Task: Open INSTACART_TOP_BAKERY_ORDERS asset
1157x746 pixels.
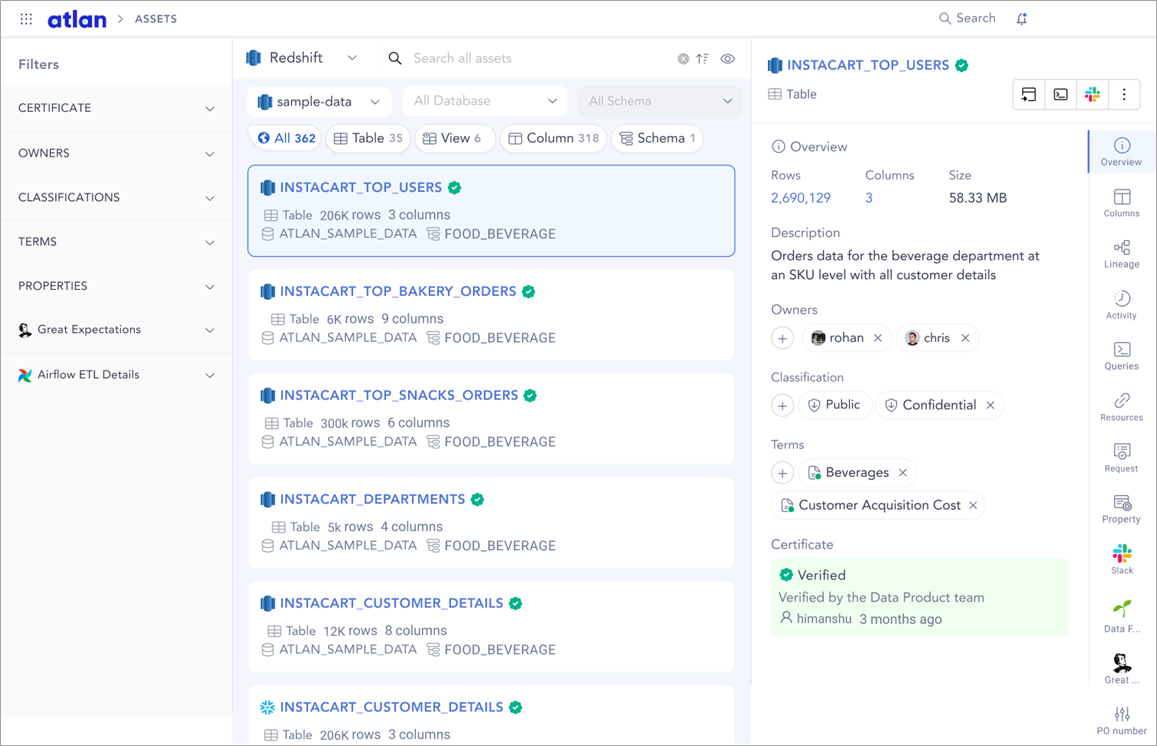Action: pyautogui.click(x=491, y=314)
